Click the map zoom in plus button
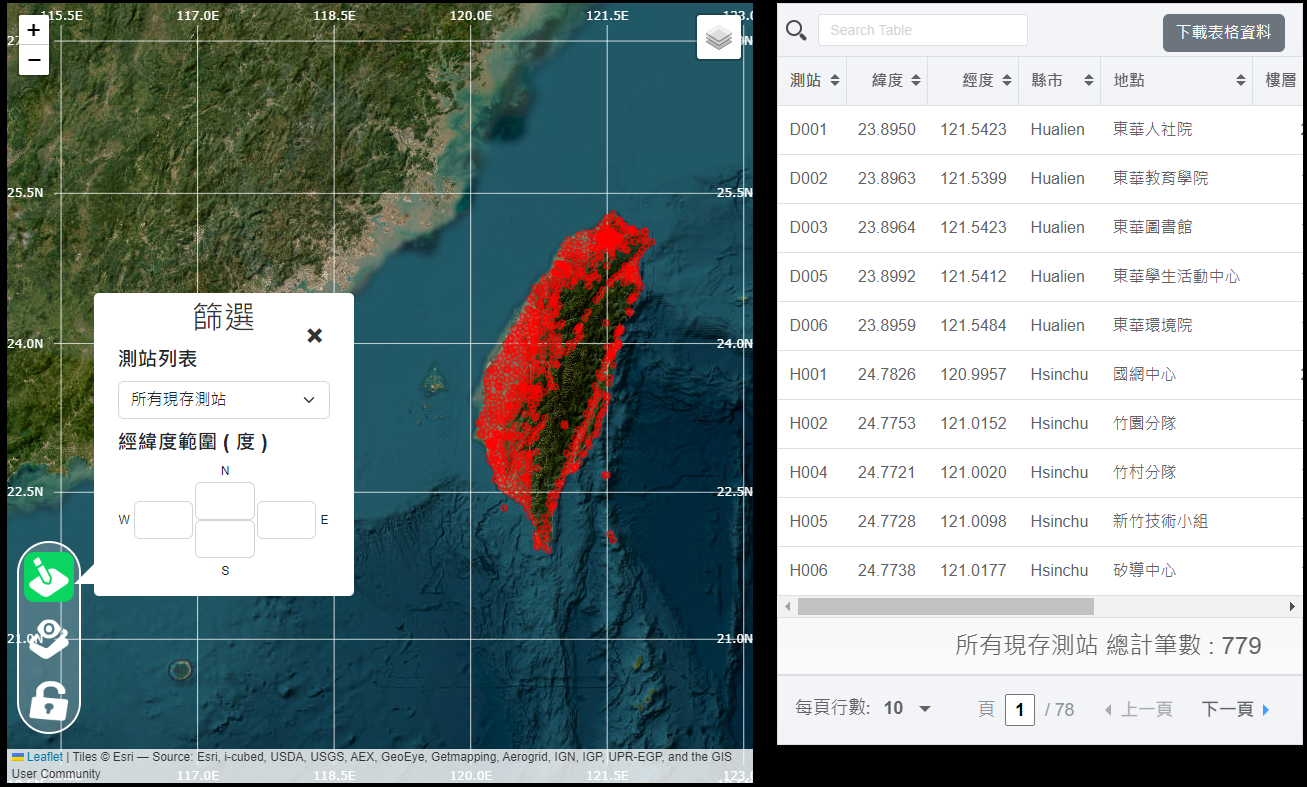The height and width of the screenshot is (787, 1307). [x=34, y=31]
